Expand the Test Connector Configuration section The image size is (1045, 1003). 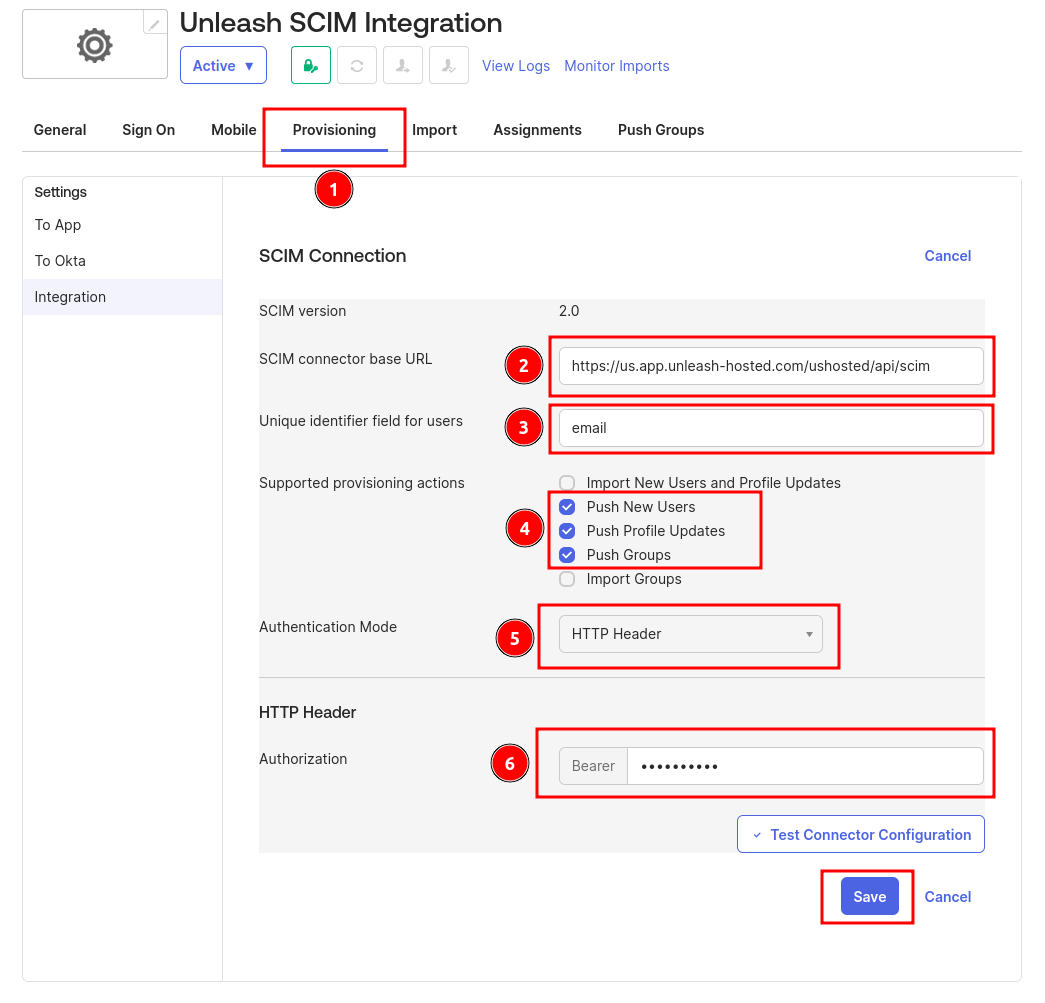click(x=860, y=834)
